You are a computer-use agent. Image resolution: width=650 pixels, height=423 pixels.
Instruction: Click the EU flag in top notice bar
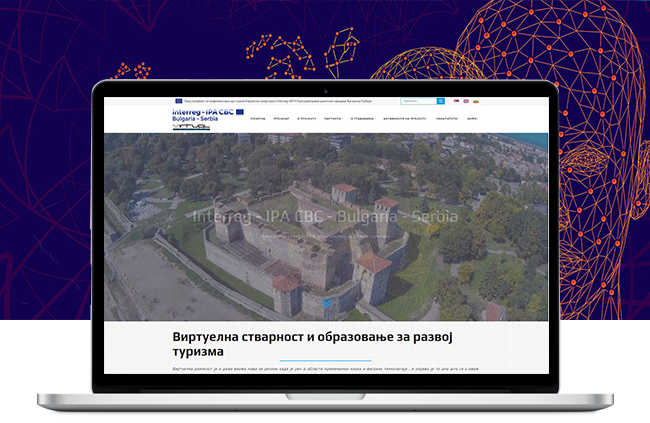point(178,101)
